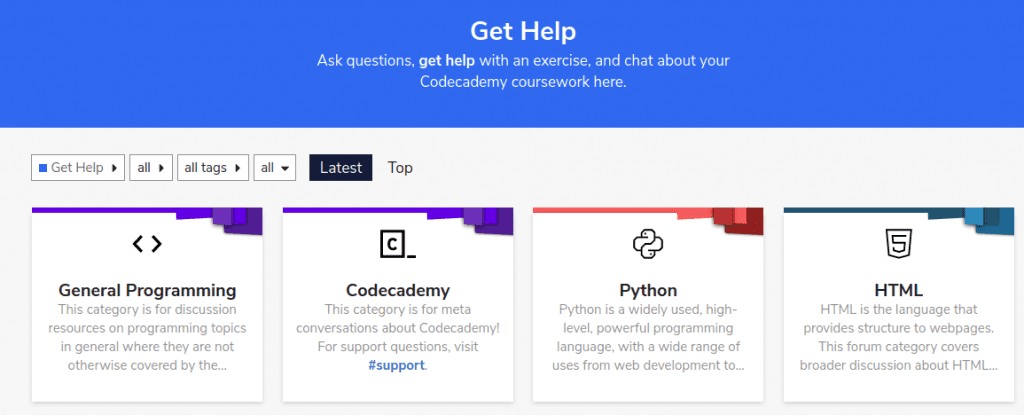The width and height of the screenshot is (1024, 415).
Task: Expand the 'all' dropdown with down caret
Action: (x=275, y=168)
